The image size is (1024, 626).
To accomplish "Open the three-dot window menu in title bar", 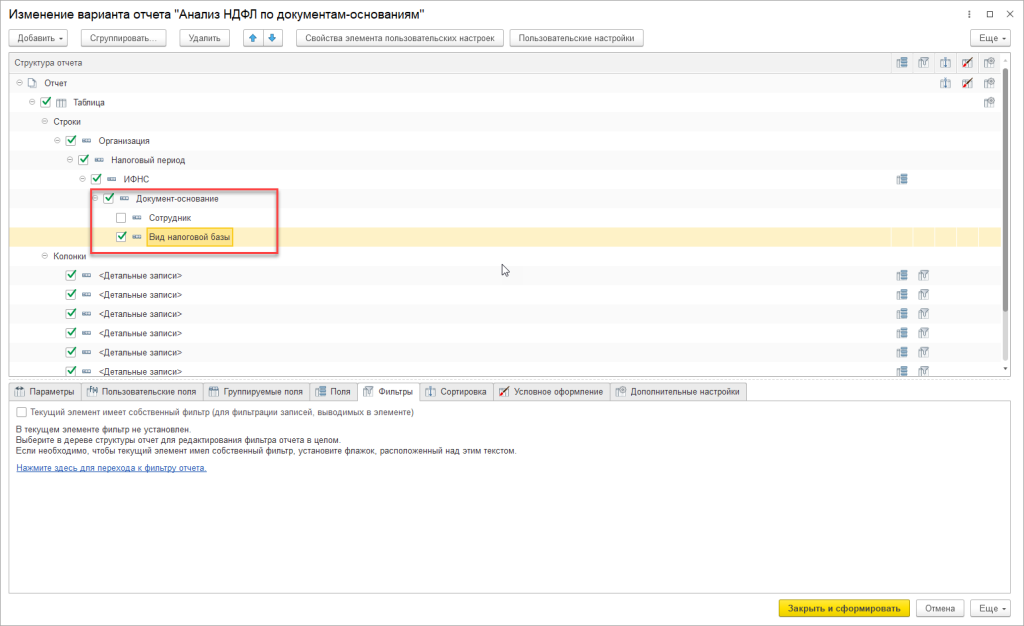I will coord(969,14).
